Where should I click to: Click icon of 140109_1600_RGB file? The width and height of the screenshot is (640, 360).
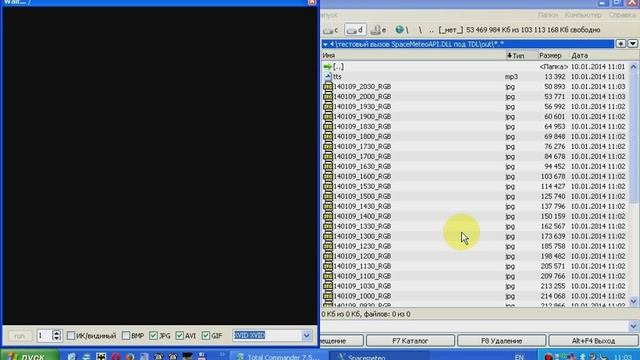click(328, 176)
